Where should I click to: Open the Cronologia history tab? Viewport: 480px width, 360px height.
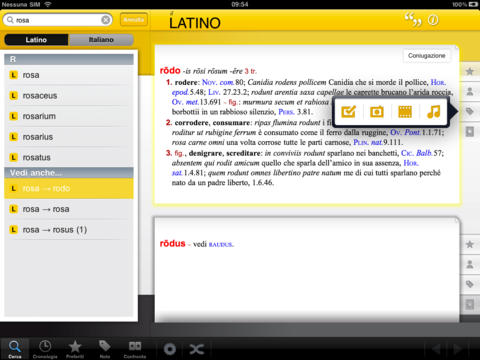pos(45,349)
